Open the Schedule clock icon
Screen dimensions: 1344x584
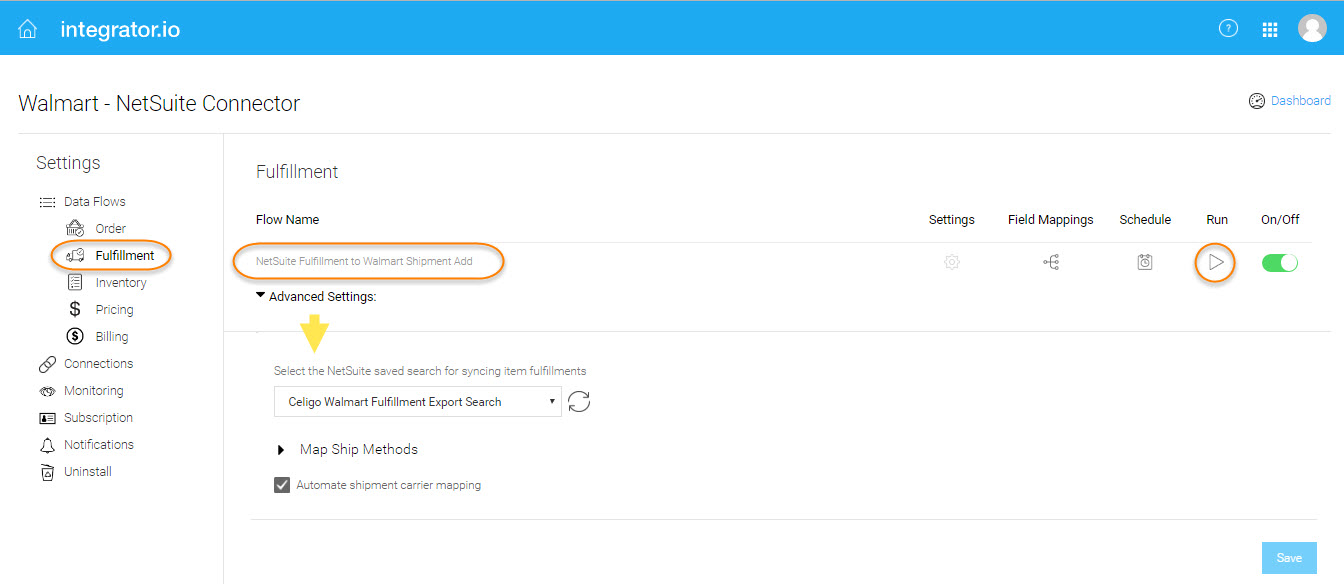point(1145,262)
